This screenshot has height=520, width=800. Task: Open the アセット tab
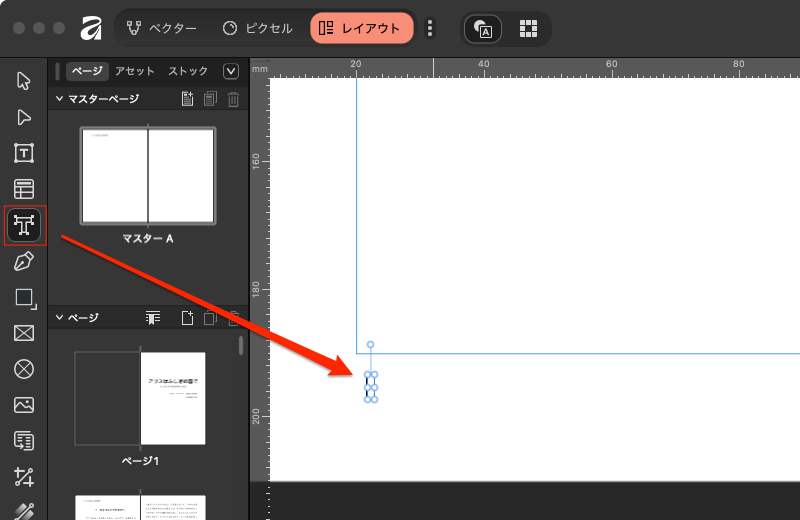point(134,71)
